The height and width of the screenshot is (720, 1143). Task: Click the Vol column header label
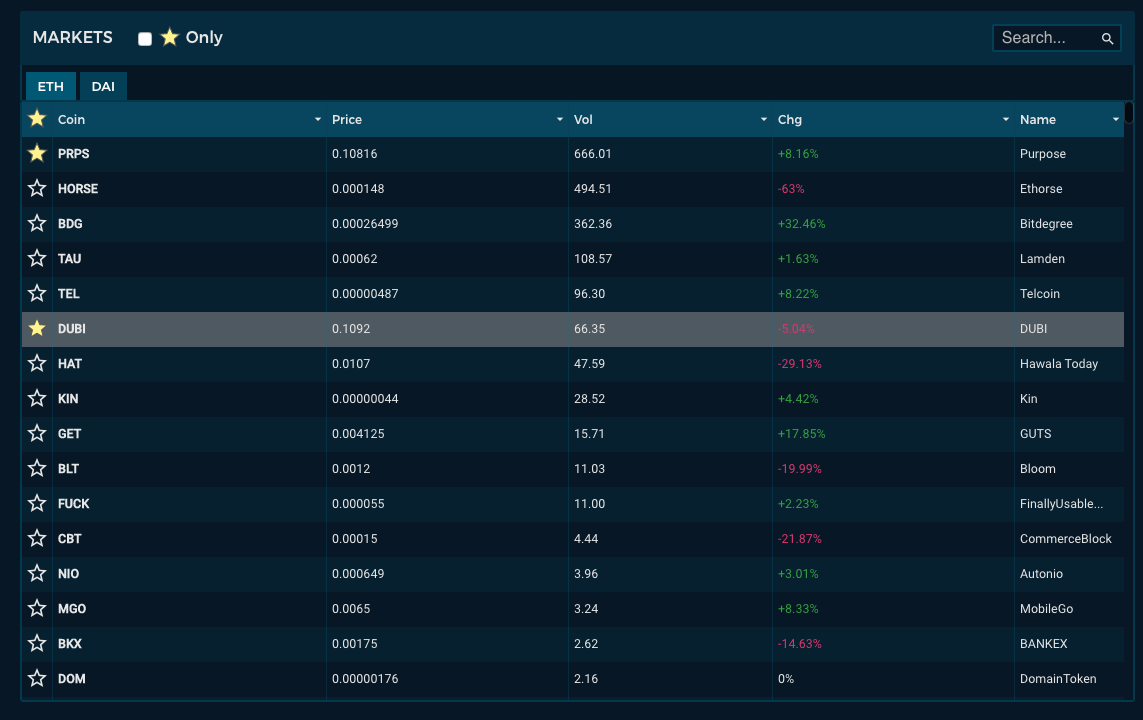click(583, 120)
